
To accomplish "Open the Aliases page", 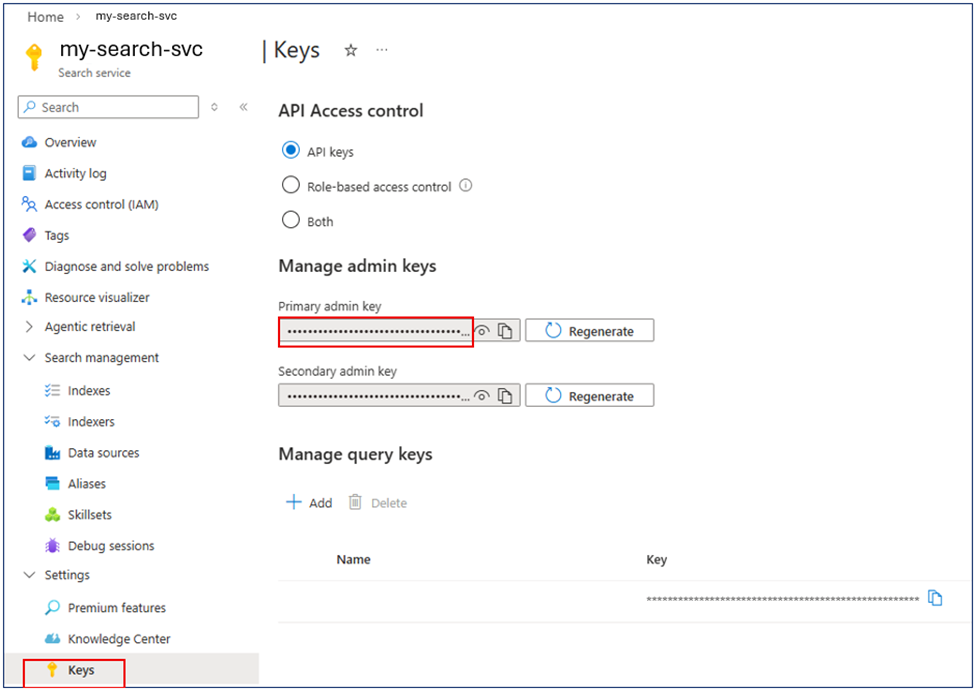I will coord(86,484).
